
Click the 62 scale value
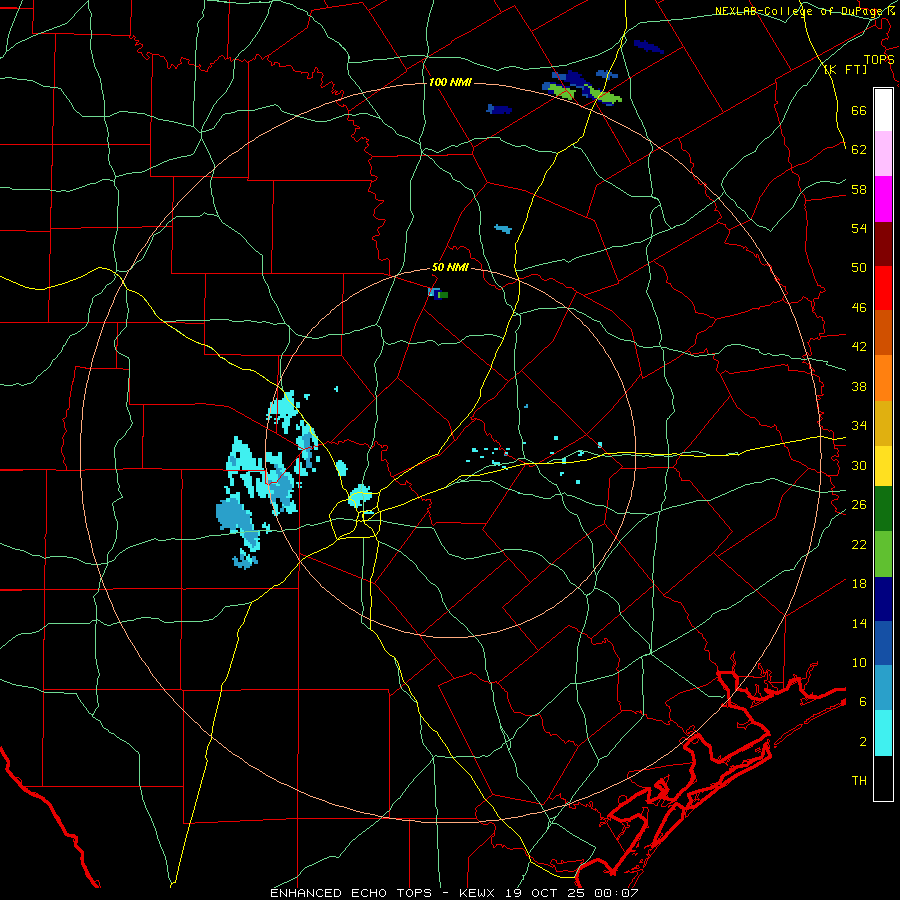coord(859,150)
